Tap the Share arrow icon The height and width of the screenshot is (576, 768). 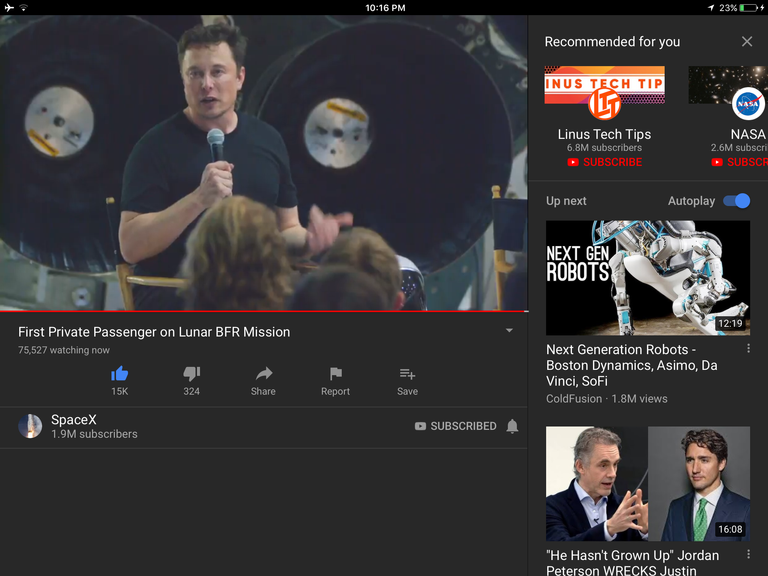(x=264, y=374)
